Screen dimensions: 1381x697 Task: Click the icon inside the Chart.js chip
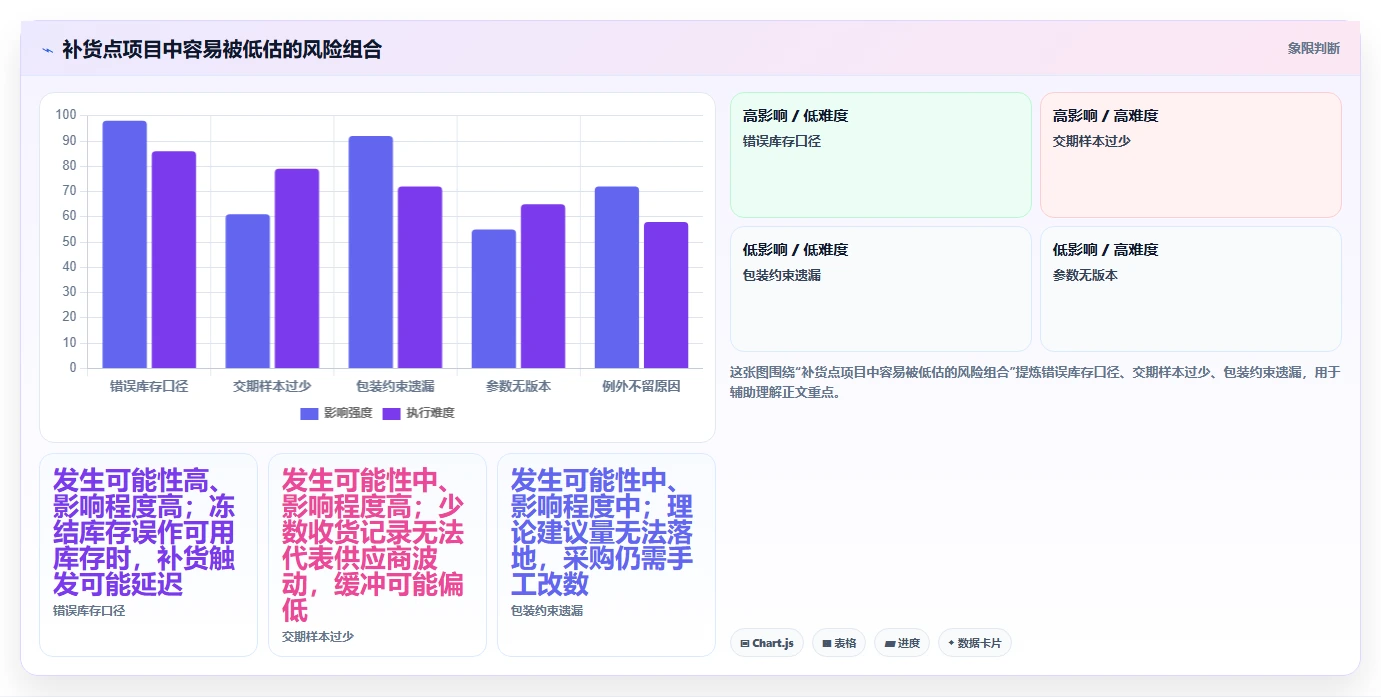(x=745, y=644)
